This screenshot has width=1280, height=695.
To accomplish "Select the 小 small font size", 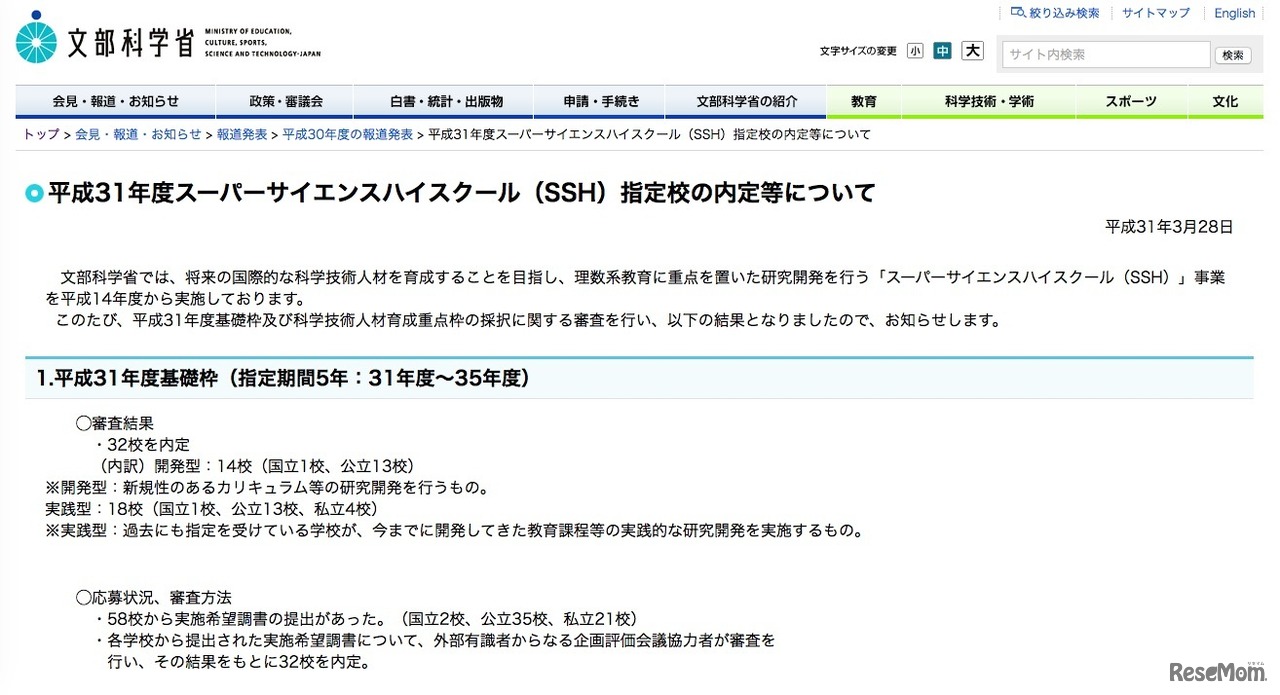I will pyautogui.click(x=915, y=50).
